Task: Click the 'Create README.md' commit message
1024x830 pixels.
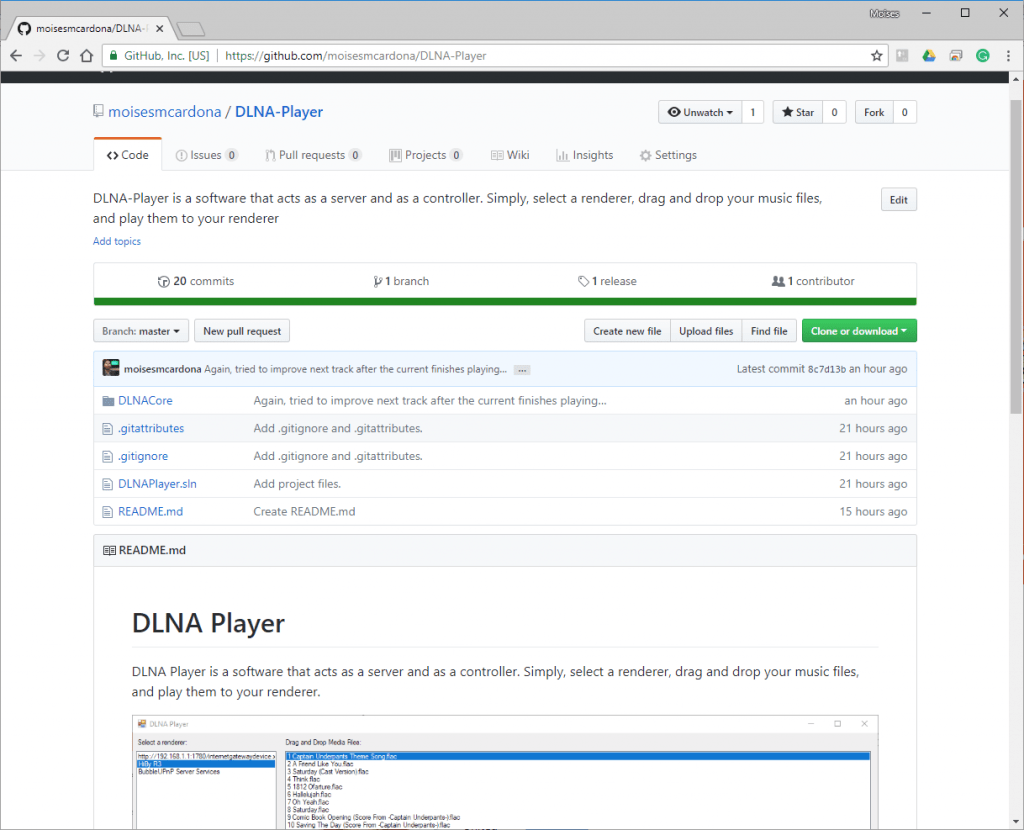Action: pyautogui.click(x=304, y=512)
